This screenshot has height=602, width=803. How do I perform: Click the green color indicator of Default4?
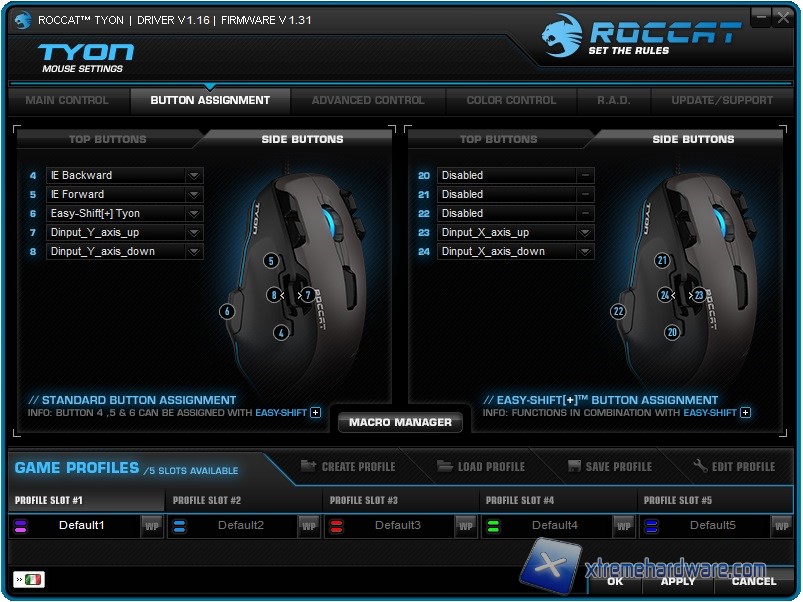[x=492, y=526]
